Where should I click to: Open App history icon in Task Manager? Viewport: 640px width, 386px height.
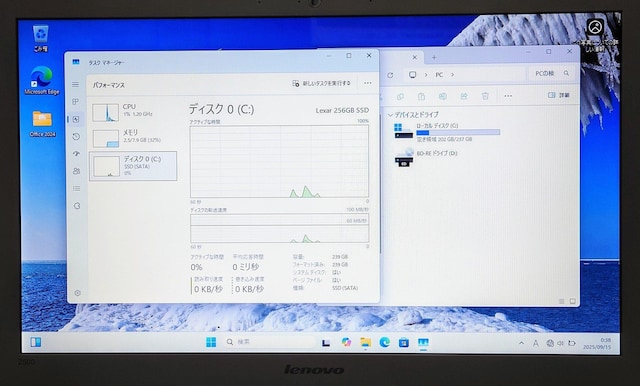[76, 136]
